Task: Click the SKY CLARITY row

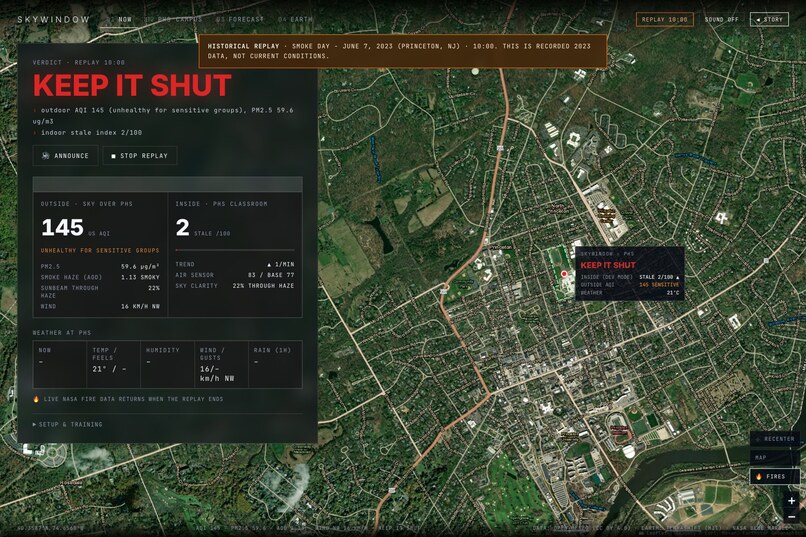Action: (x=234, y=286)
